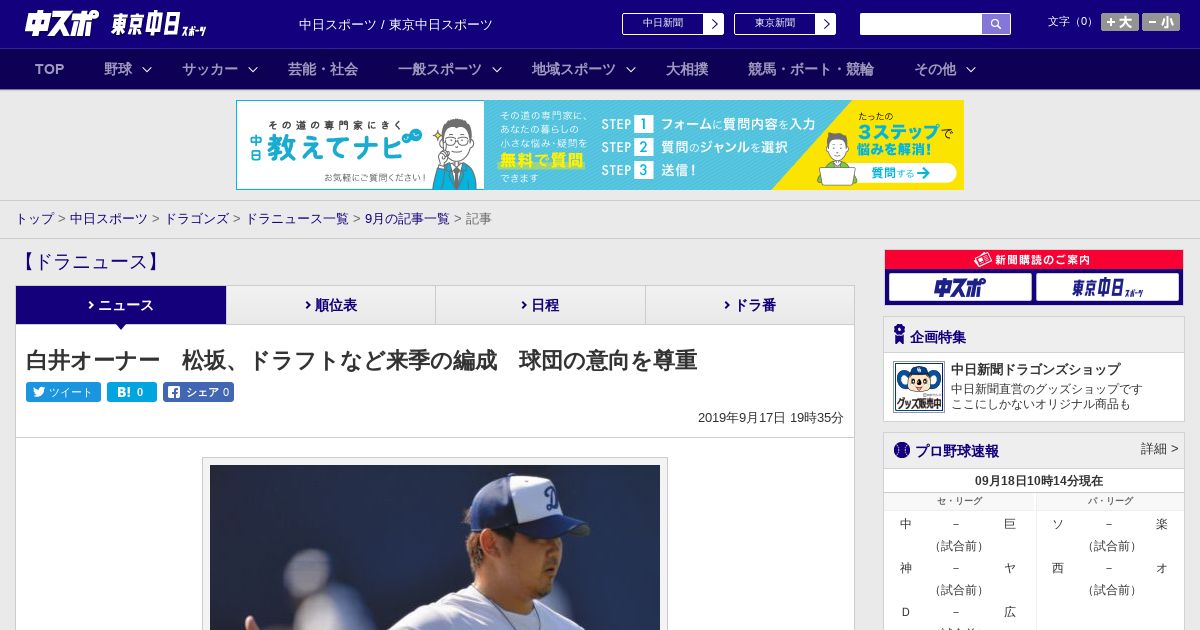The height and width of the screenshot is (630, 1200).
Task: Increase text size with +大 button
Action: pos(1119,22)
